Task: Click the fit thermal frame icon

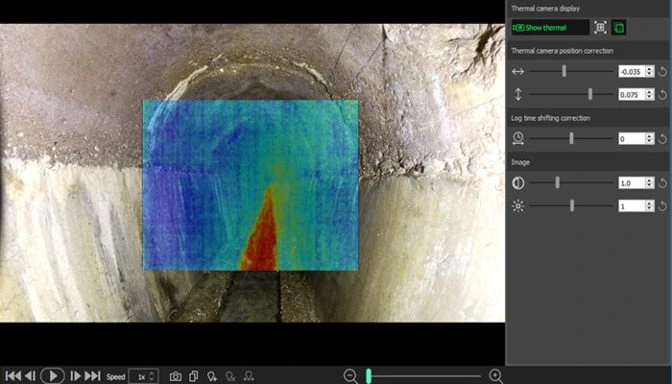Action: click(x=600, y=28)
